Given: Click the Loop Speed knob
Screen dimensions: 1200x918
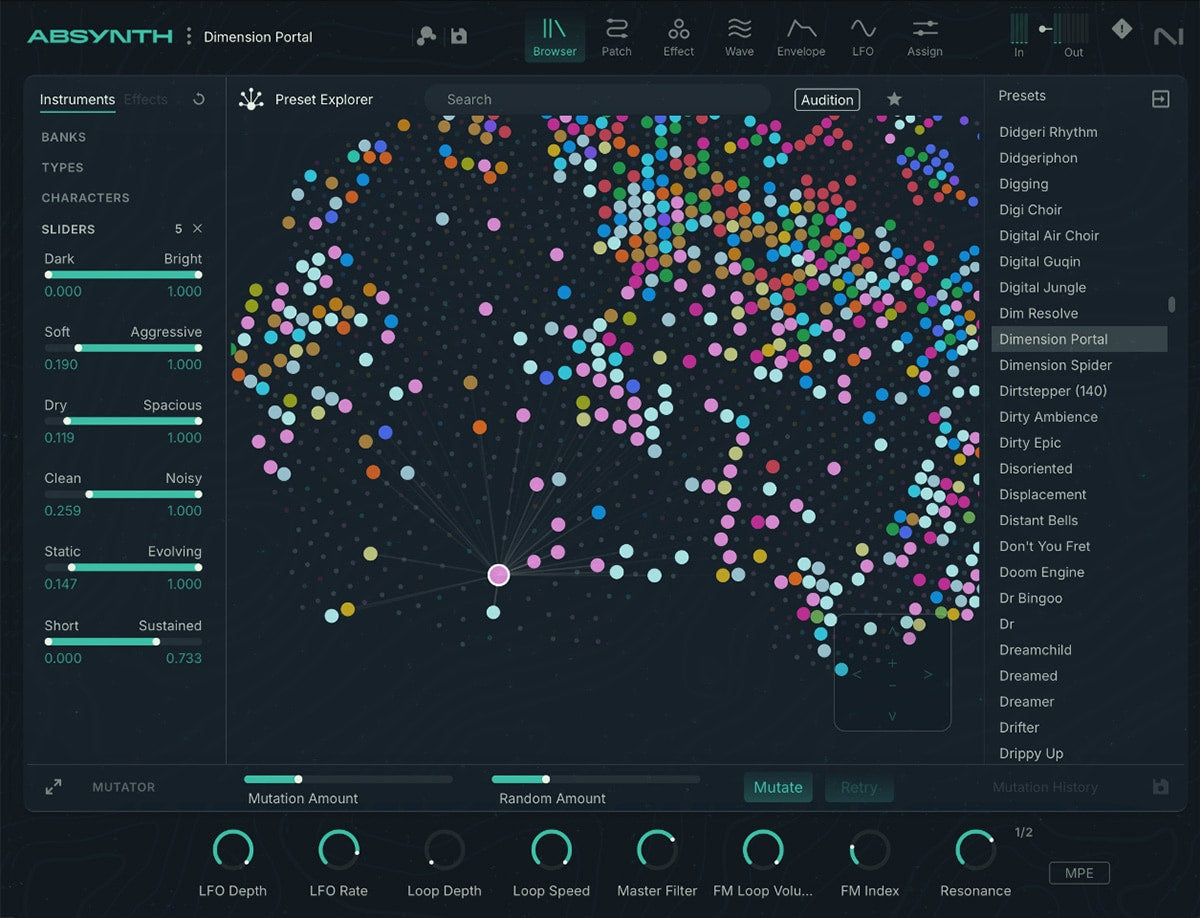Looking at the screenshot, I should coord(551,850).
